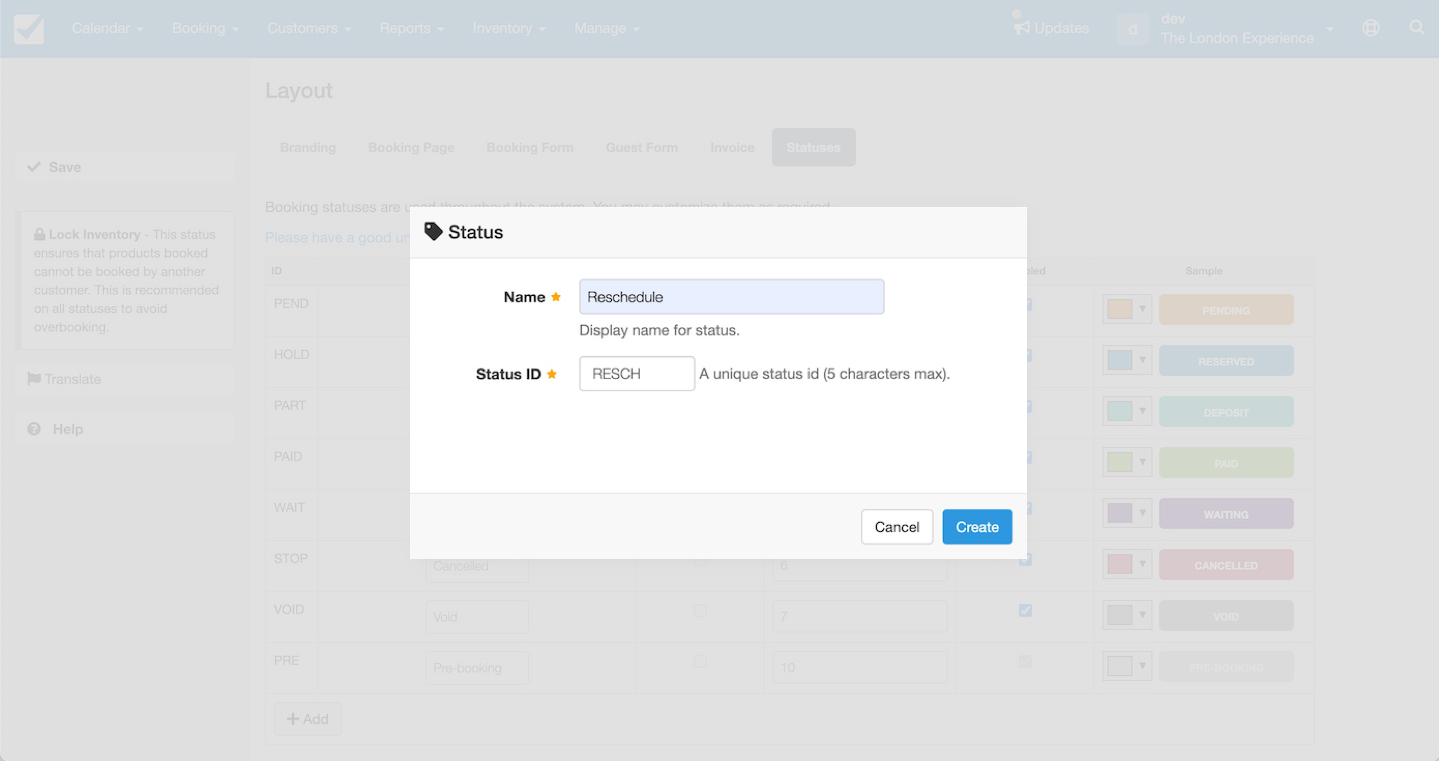Click the Name input field
The width and height of the screenshot is (1439, 761).
pyautogui.click(x=731, y=297)
